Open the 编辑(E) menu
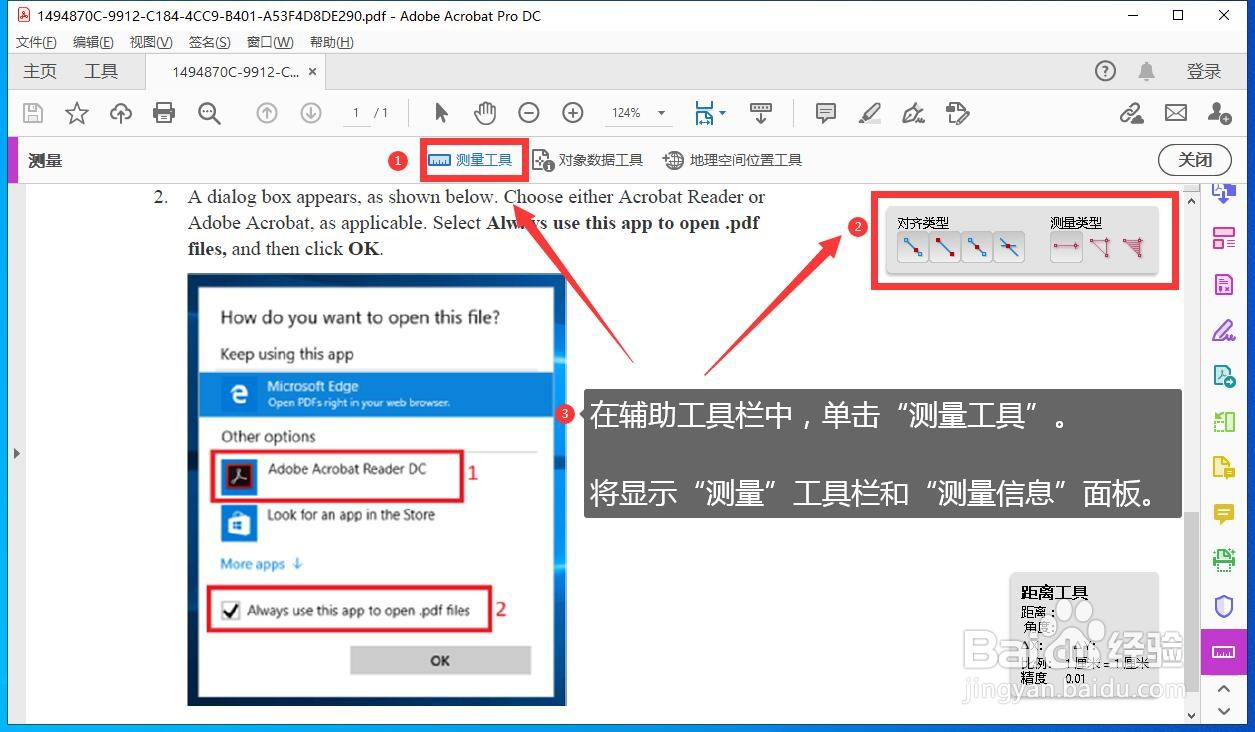The height and width of the screenshot is (732, 1255). coord(93,42)
